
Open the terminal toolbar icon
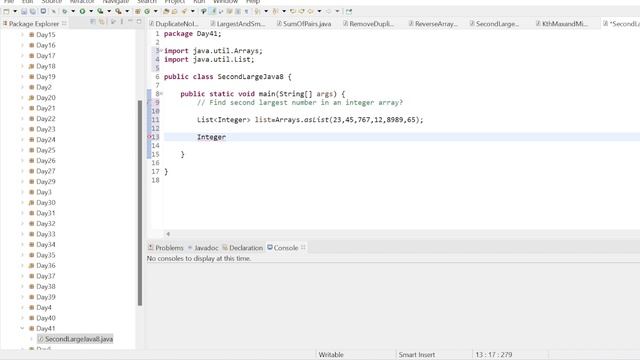[x=43, y=11]
